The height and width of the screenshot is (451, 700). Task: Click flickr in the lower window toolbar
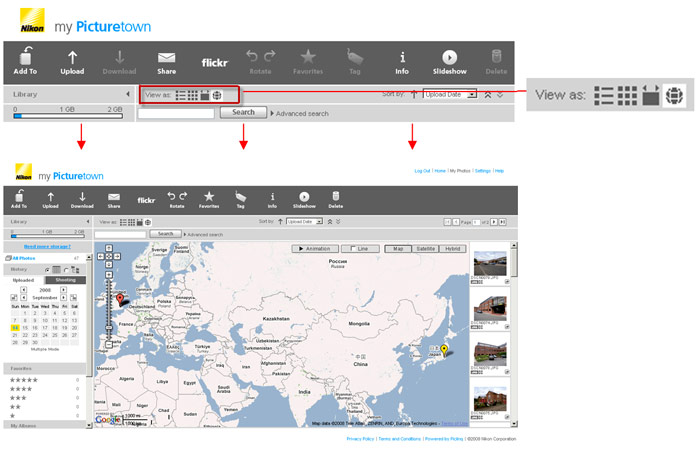(x=146, y=200)
